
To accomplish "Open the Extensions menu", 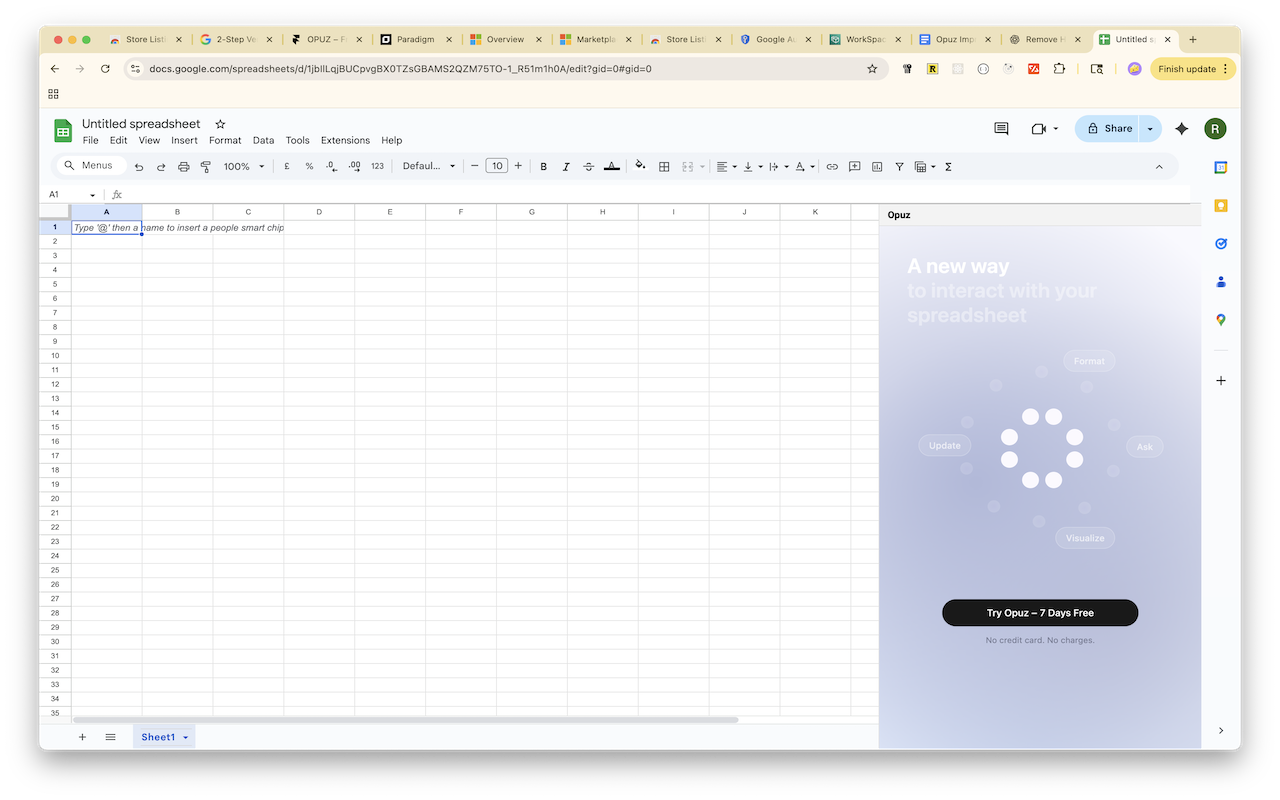I will coord(345,140).
